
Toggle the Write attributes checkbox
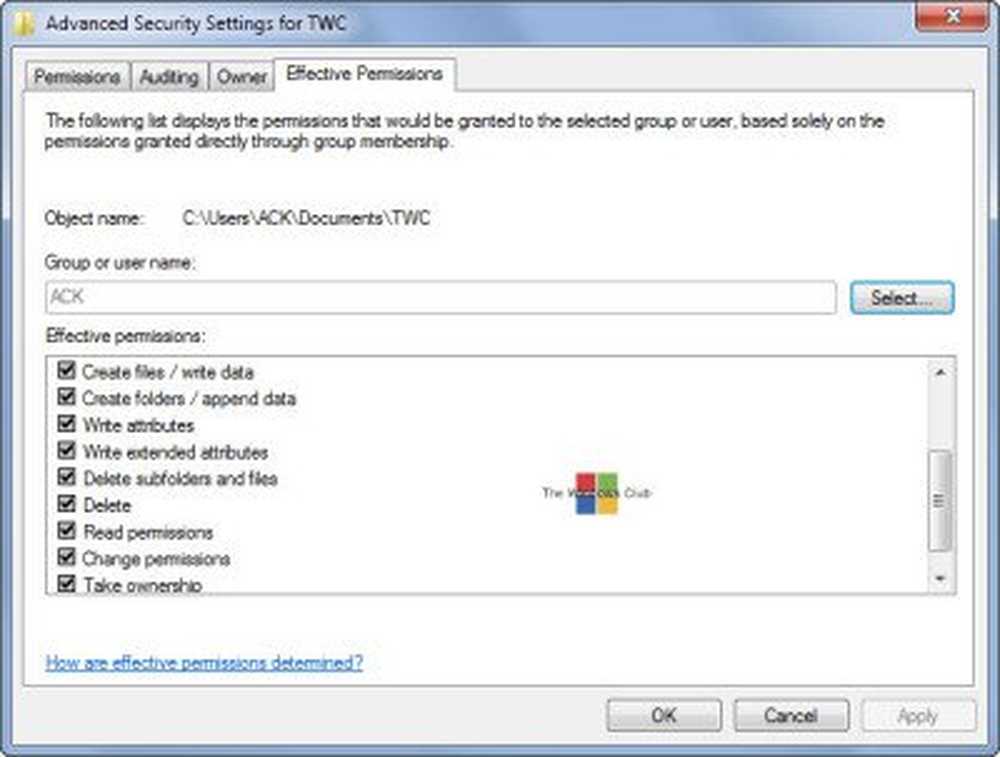pos(67,424)
